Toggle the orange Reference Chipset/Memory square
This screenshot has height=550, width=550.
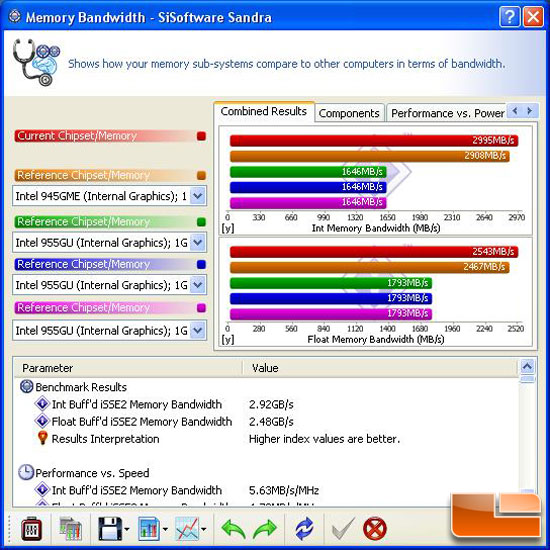click(201, 175)
